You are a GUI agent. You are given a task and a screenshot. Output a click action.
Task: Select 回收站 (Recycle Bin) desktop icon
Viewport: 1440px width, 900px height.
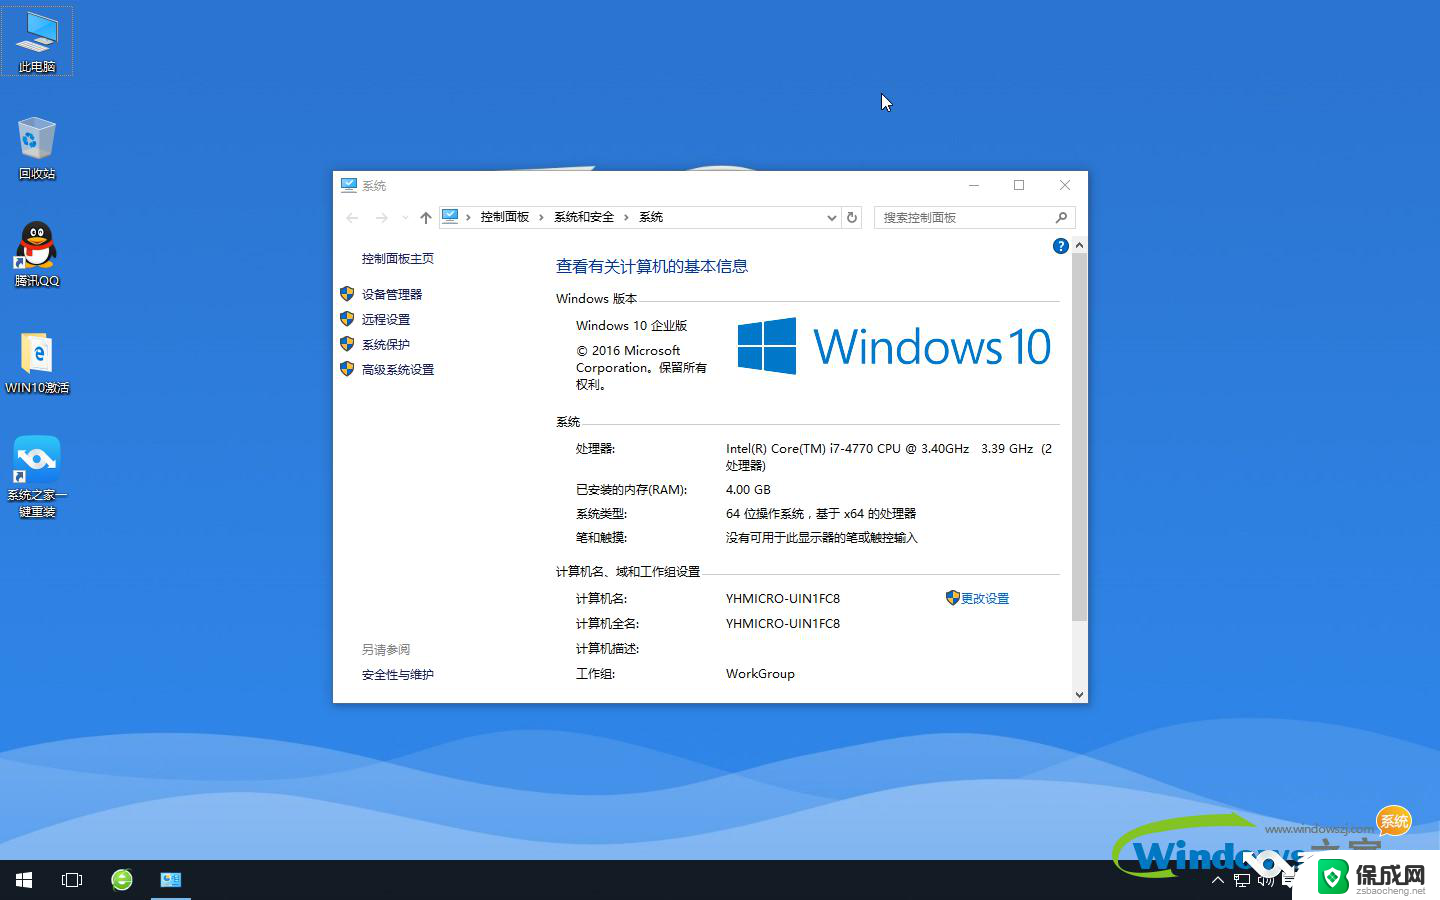(37, 148)
